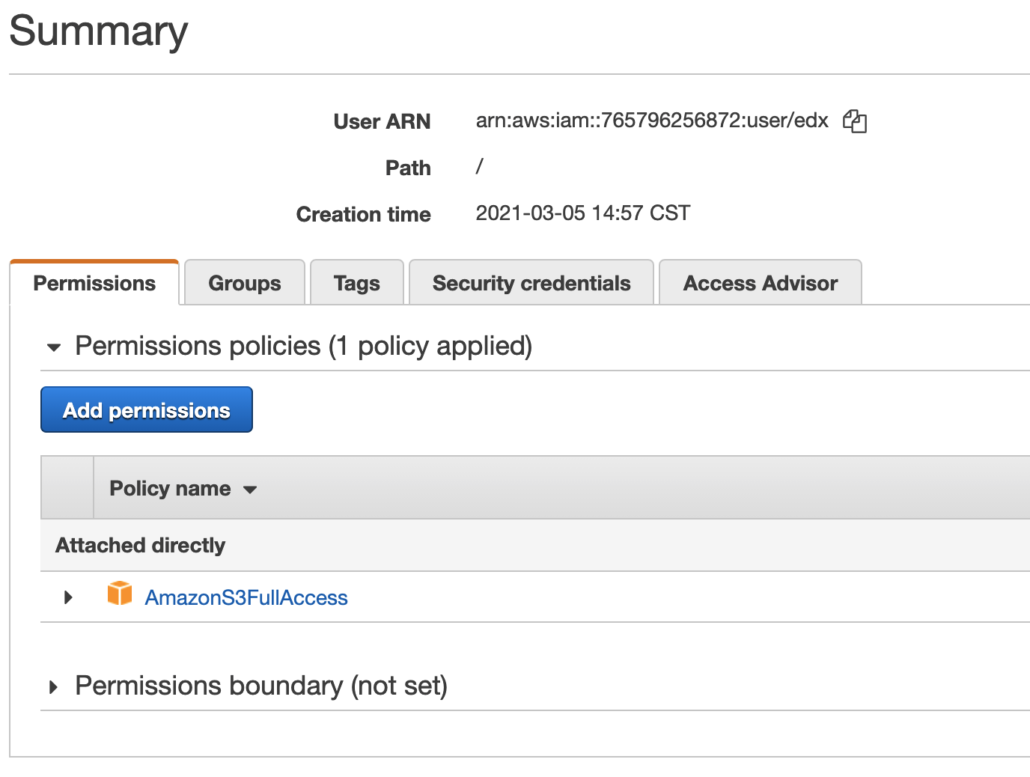Switch to the Permissions tab

tap(94, 283)
